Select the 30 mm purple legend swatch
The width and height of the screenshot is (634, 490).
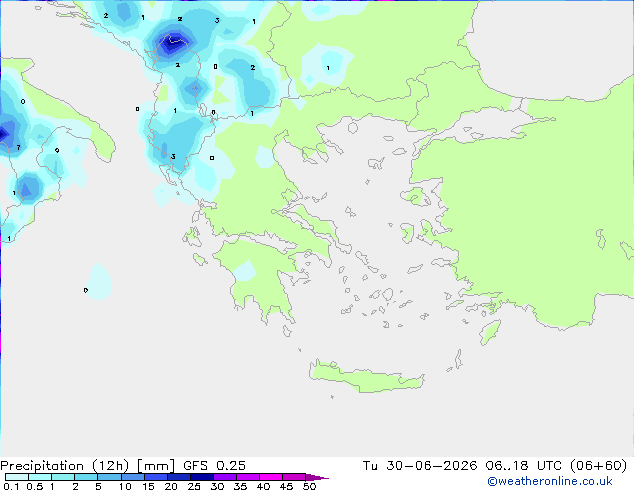224,477
